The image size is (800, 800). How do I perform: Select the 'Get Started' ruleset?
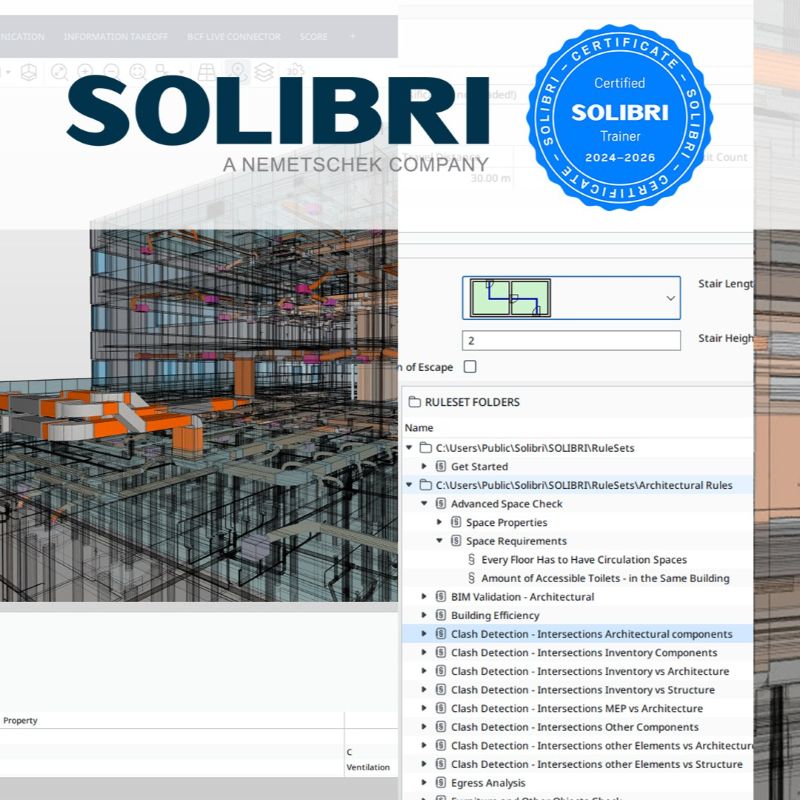(480, 466)
